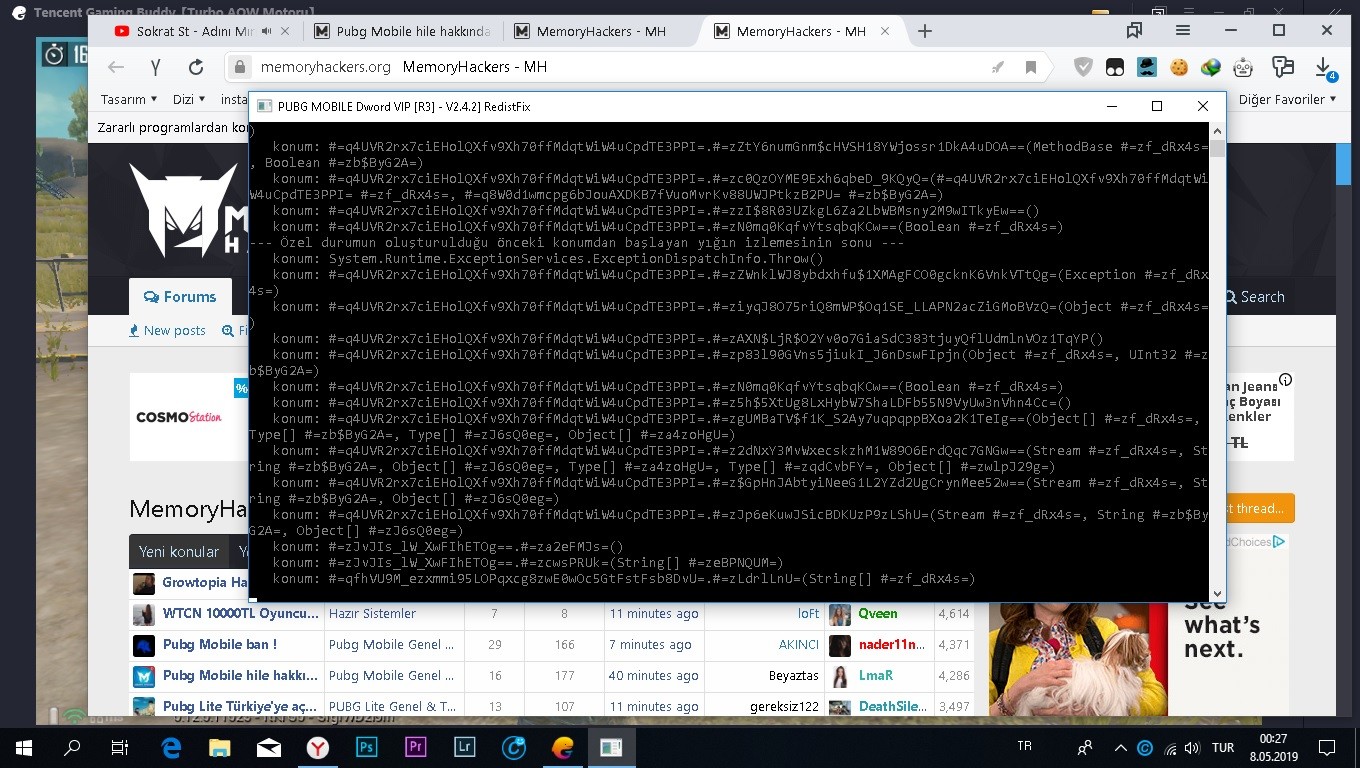Click loFt last poster name

pos(808,613)
